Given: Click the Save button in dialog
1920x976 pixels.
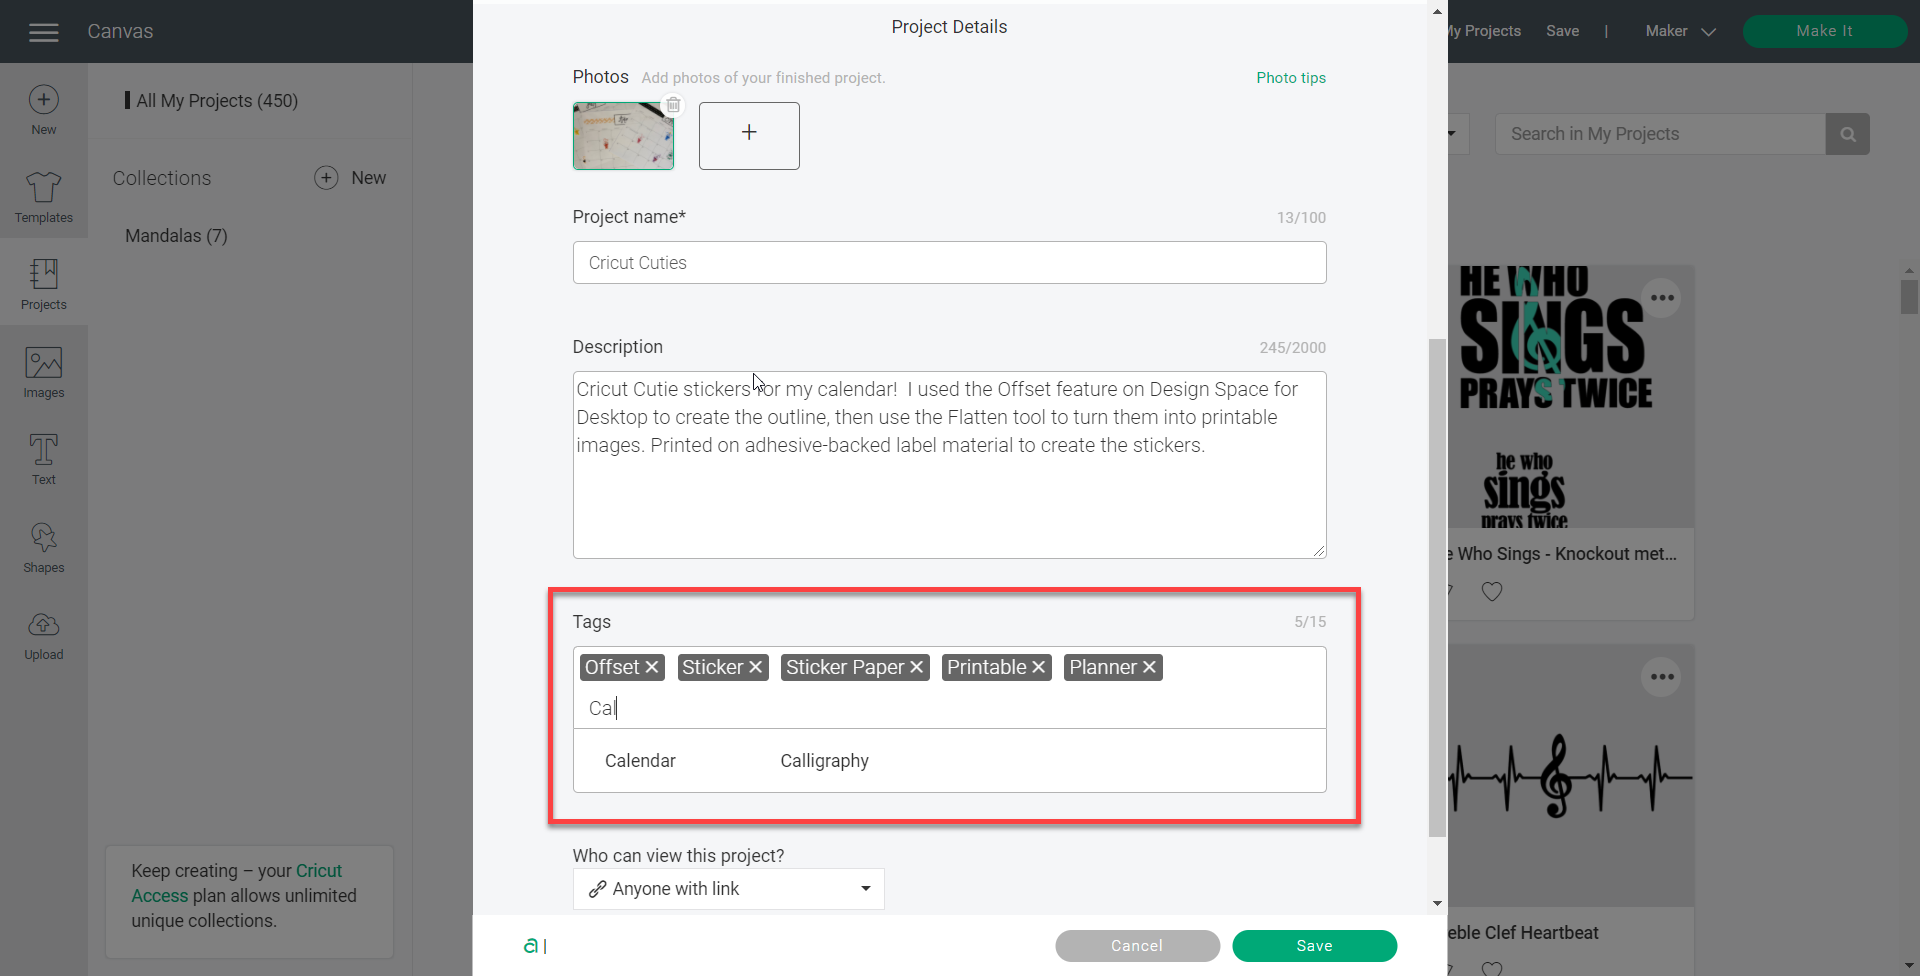Looking at the screenshot, I should pos(1314,946).
